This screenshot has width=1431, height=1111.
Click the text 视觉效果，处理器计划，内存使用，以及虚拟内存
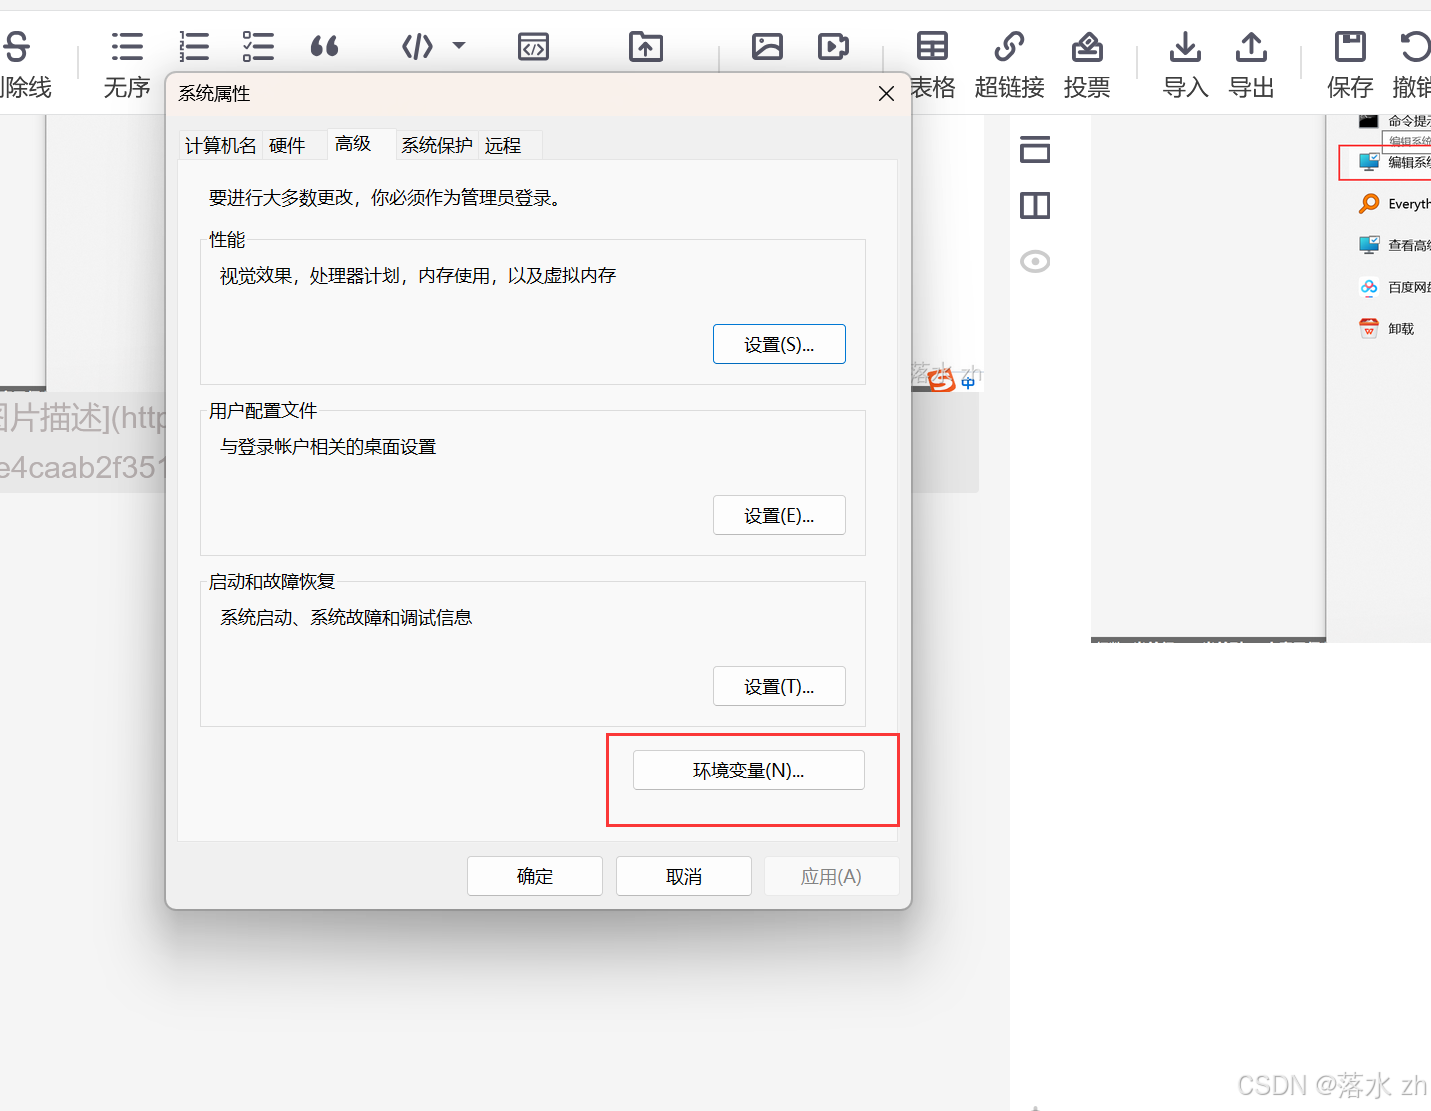(x=418, y=275)
